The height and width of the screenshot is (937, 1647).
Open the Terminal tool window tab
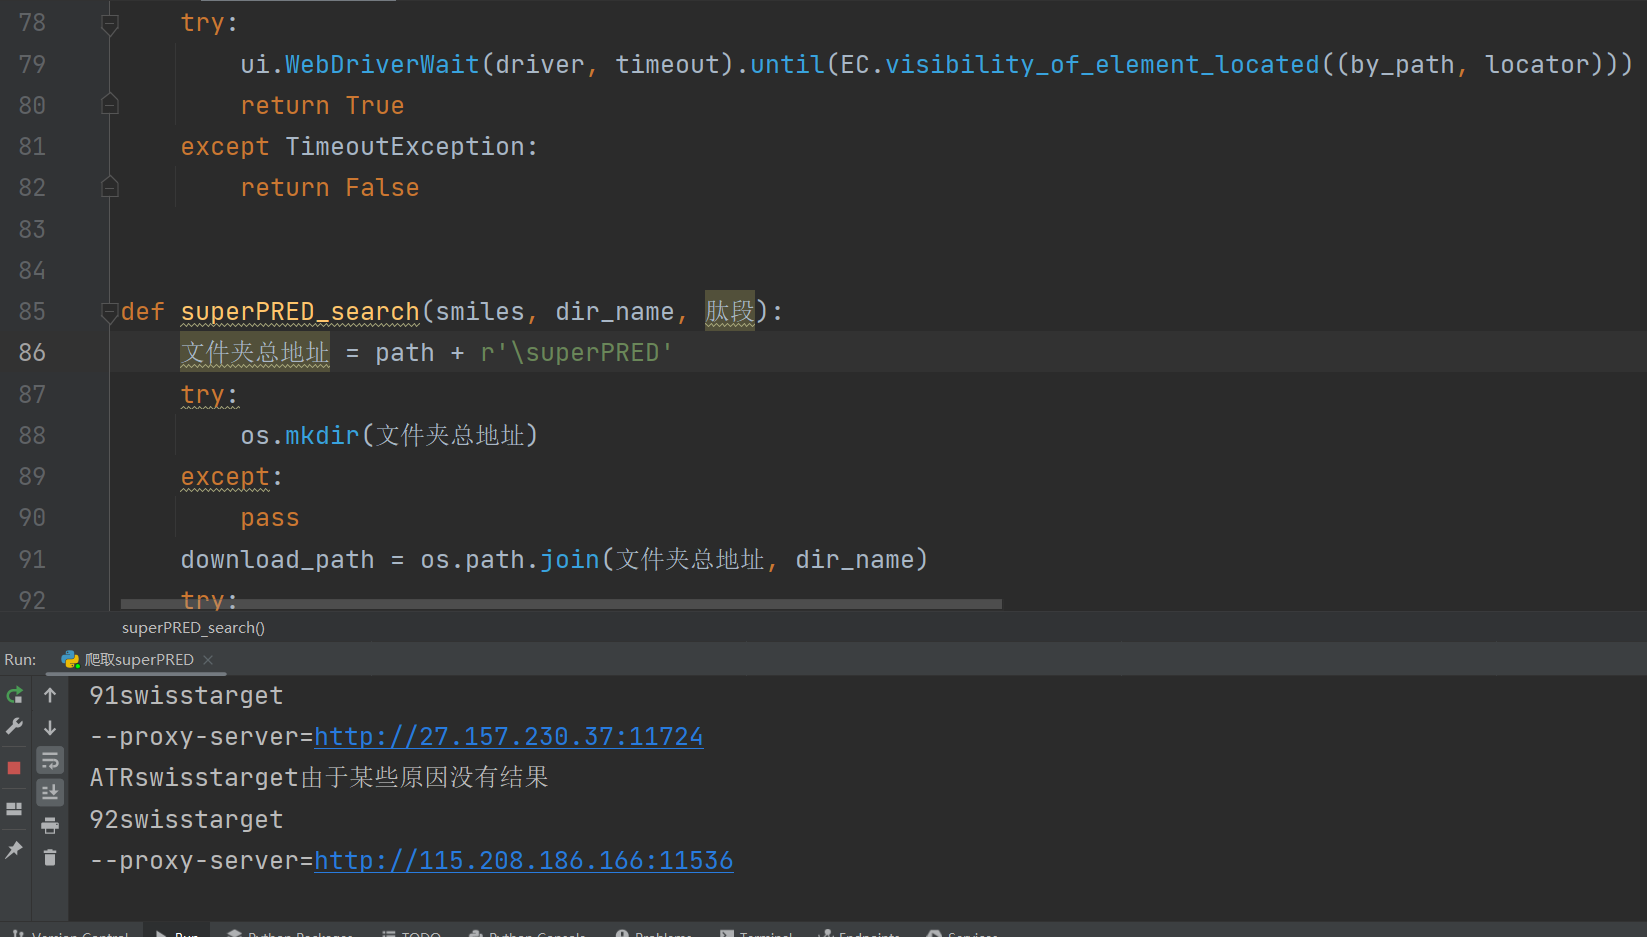tap(756, 932)
